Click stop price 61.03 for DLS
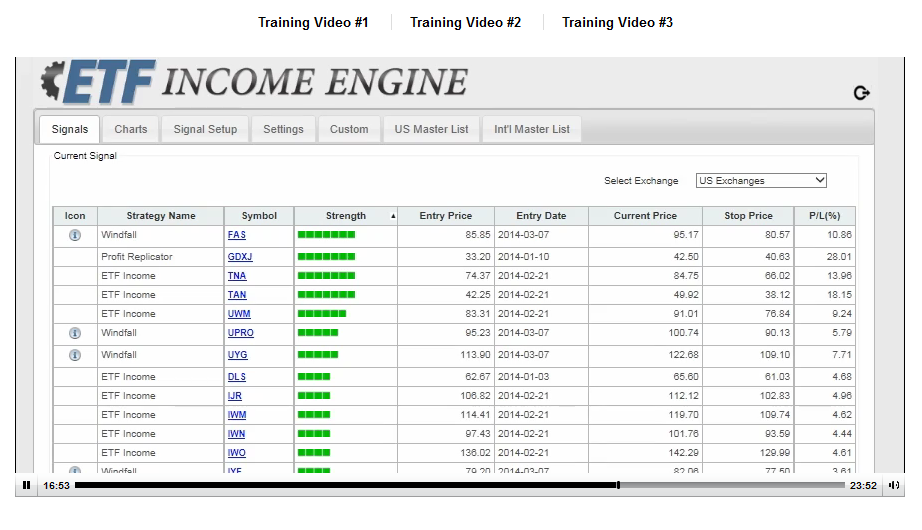Screen dimensions: 922x530 tap(777, 377)
